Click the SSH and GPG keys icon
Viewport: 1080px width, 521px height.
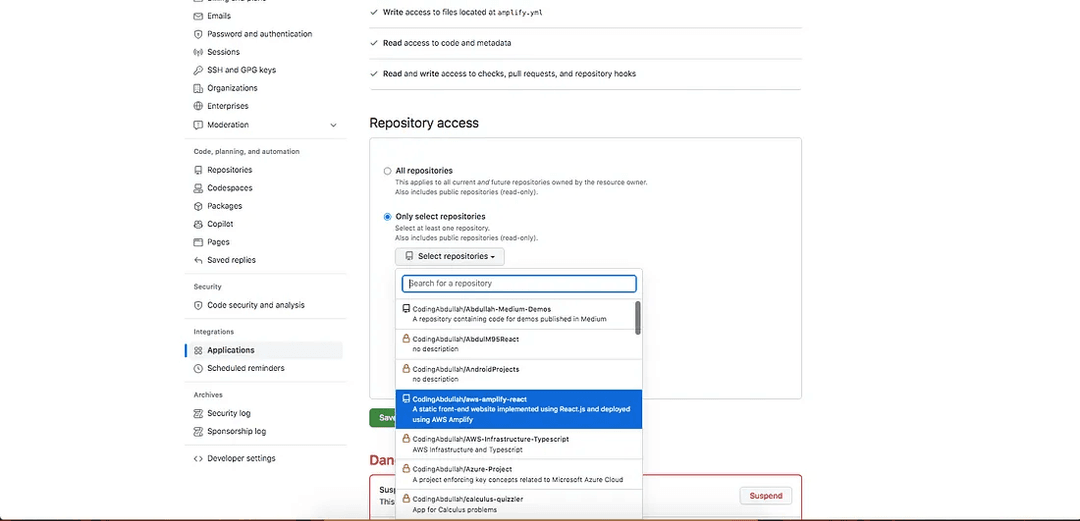198,70
